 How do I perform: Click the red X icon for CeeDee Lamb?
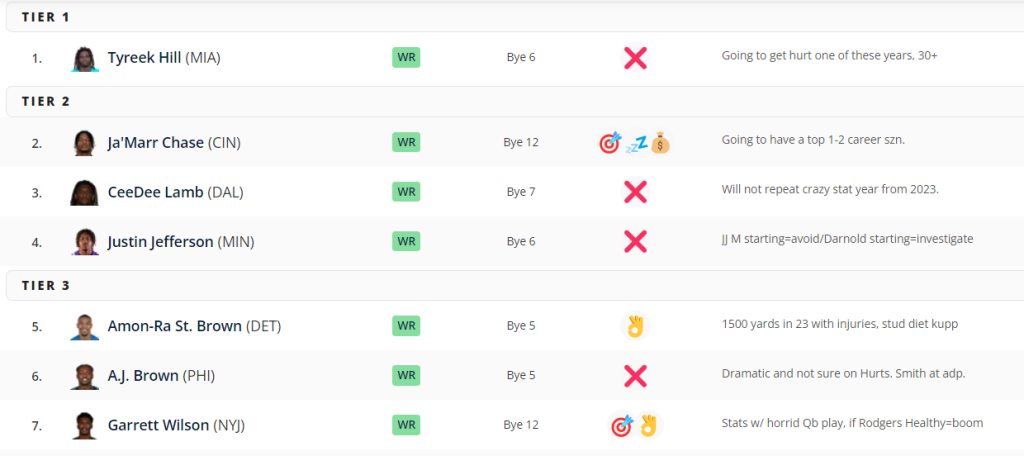click(635, 192)
